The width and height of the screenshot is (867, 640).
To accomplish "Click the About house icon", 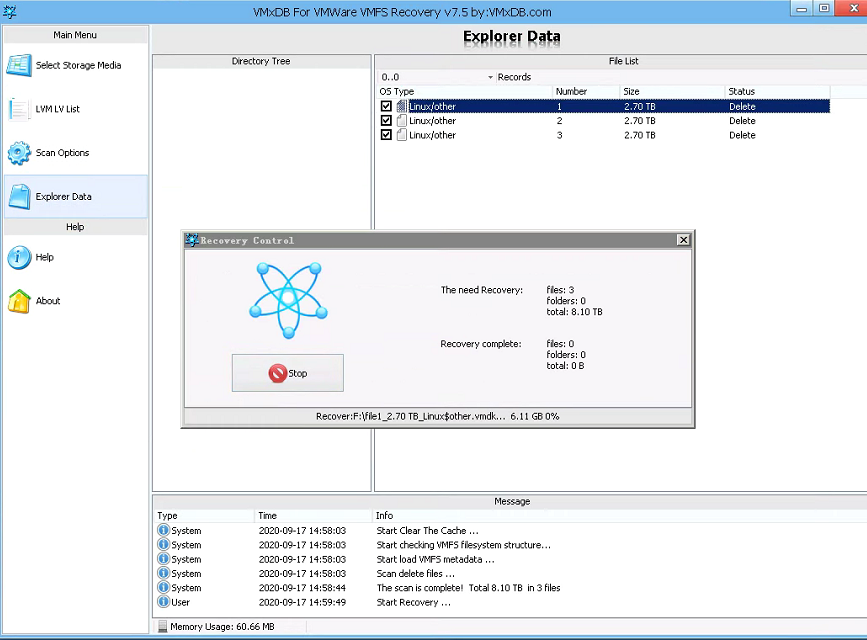I will (x=19, y=301).
